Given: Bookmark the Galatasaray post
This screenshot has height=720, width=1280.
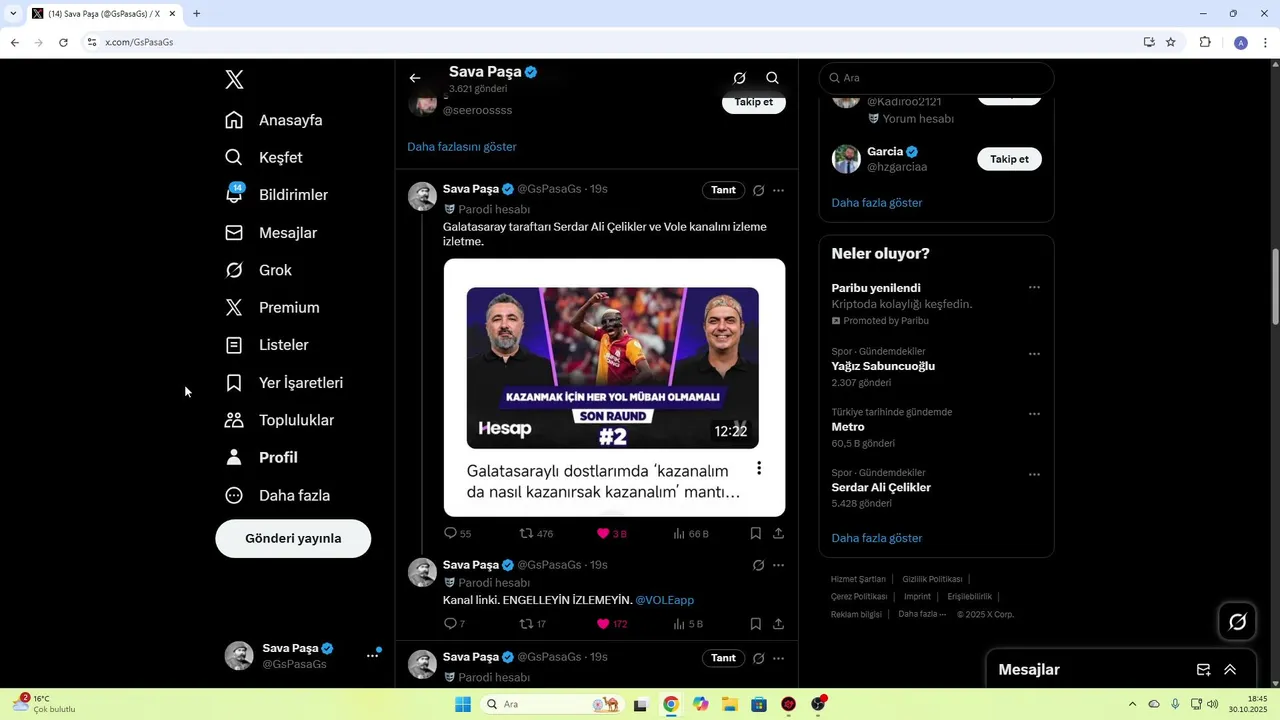Looking at the screenshot, I should pyautogui.click(x=756, y=534).
